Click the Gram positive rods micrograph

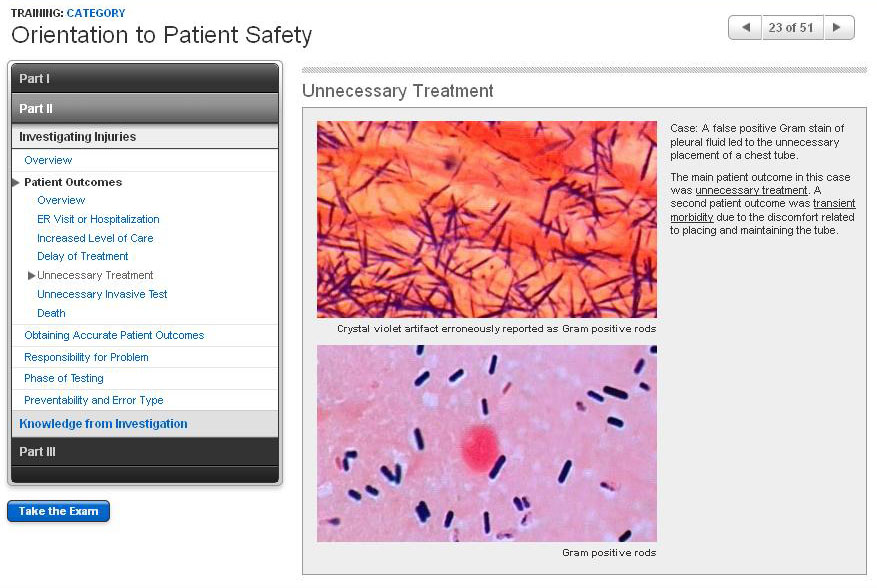[x=486, y=443]
